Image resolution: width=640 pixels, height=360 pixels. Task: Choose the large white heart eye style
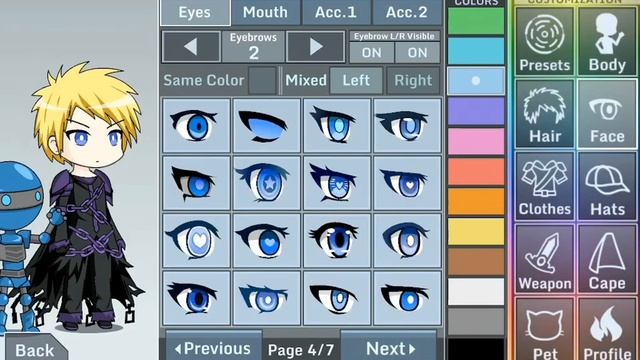[196, 240]
